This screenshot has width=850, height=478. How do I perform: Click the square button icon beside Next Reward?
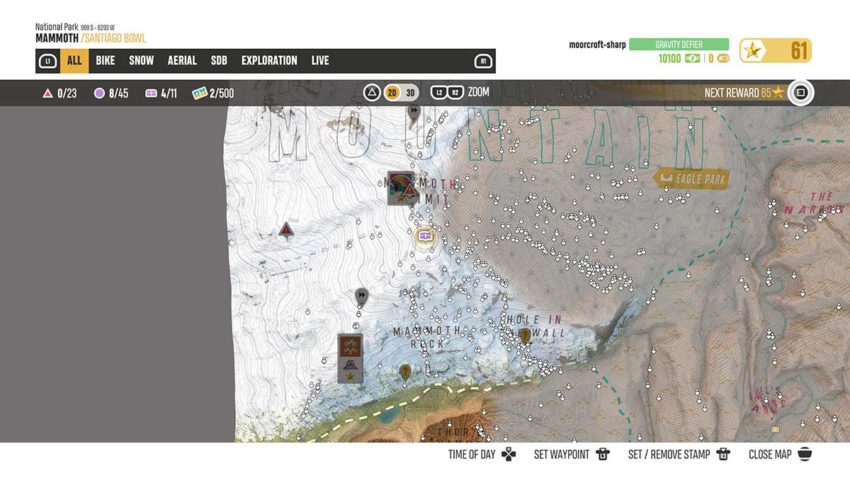pyautogui.click(x=801, y=93)
